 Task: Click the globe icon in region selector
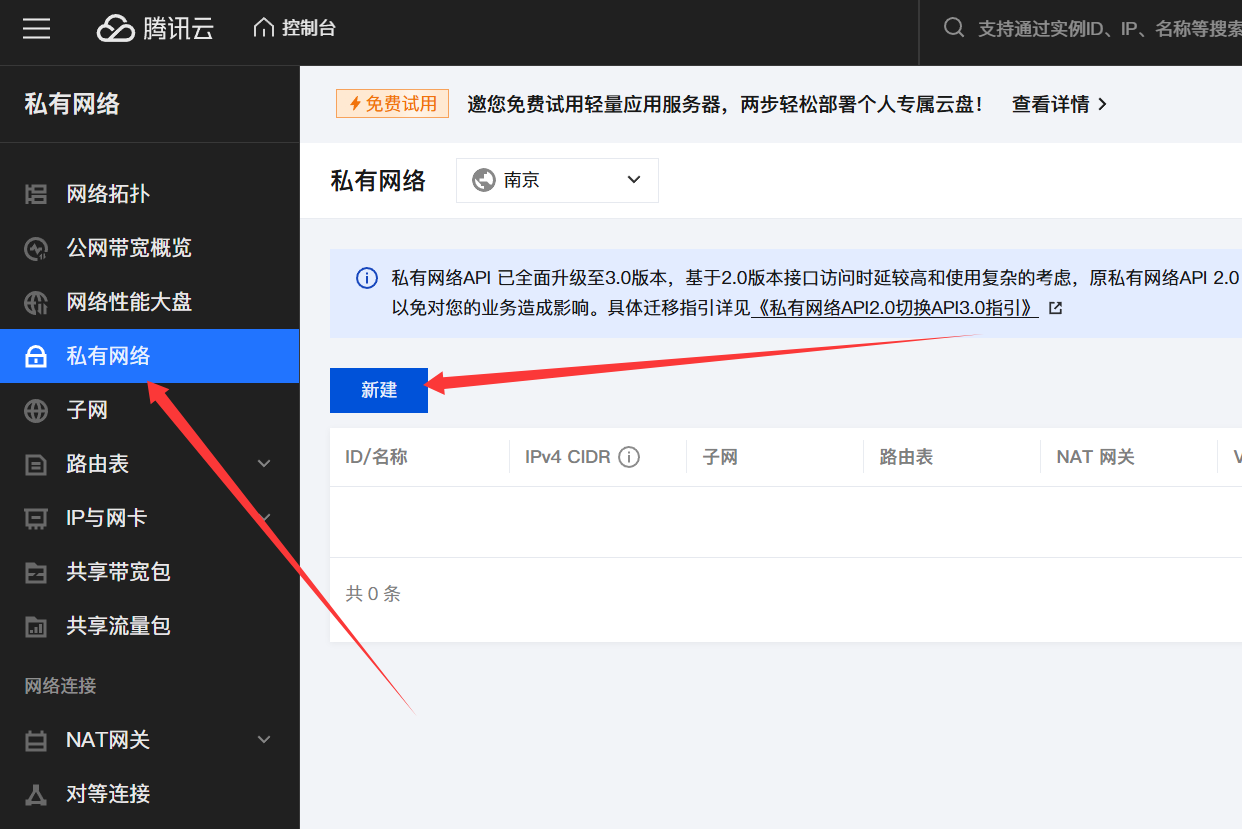pos(484,180)
